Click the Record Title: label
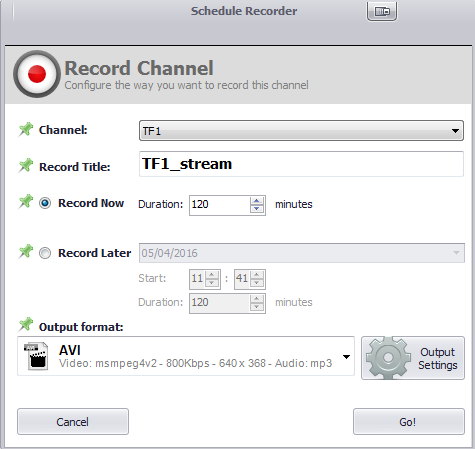475x449 pixels. click(75, 167)
